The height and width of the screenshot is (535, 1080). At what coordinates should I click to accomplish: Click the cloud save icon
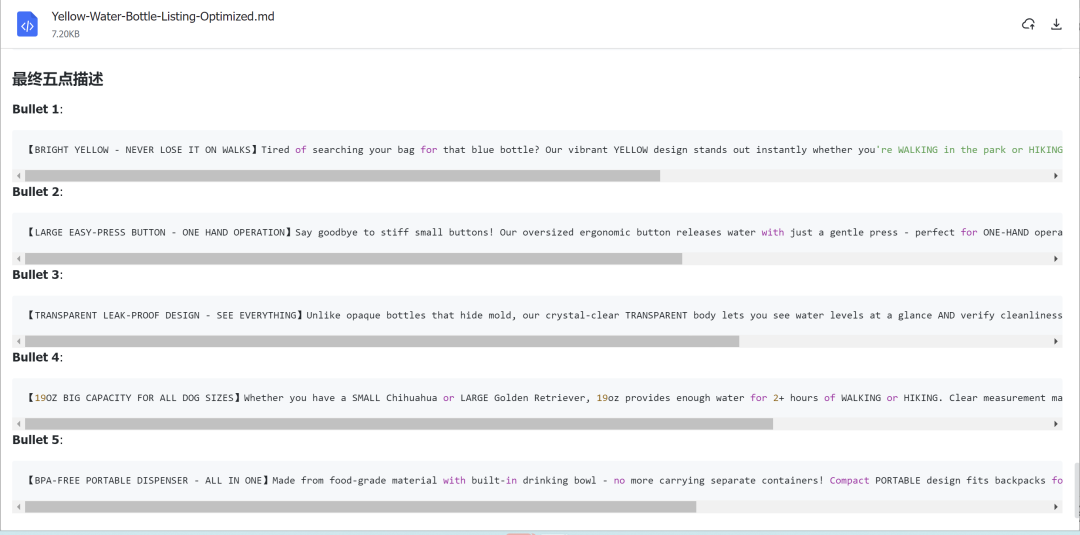(1028, 25)
